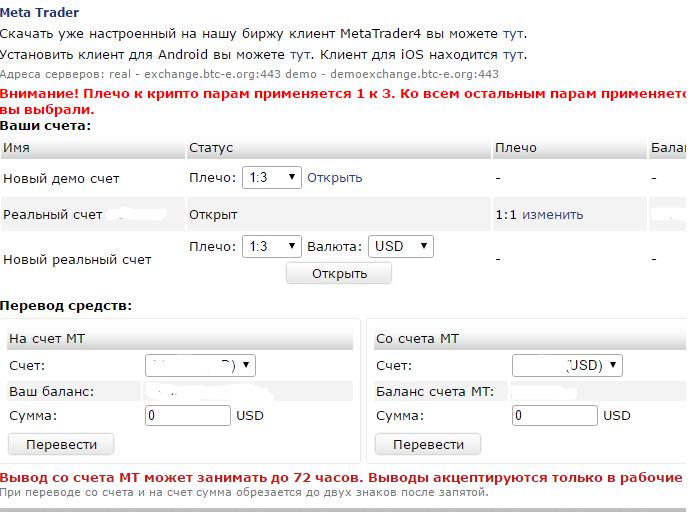Image resolution: width=690 pixels, height=512 pixels.
Task: Click the Новый демо счет row name
Action: [x=61, y=179]
